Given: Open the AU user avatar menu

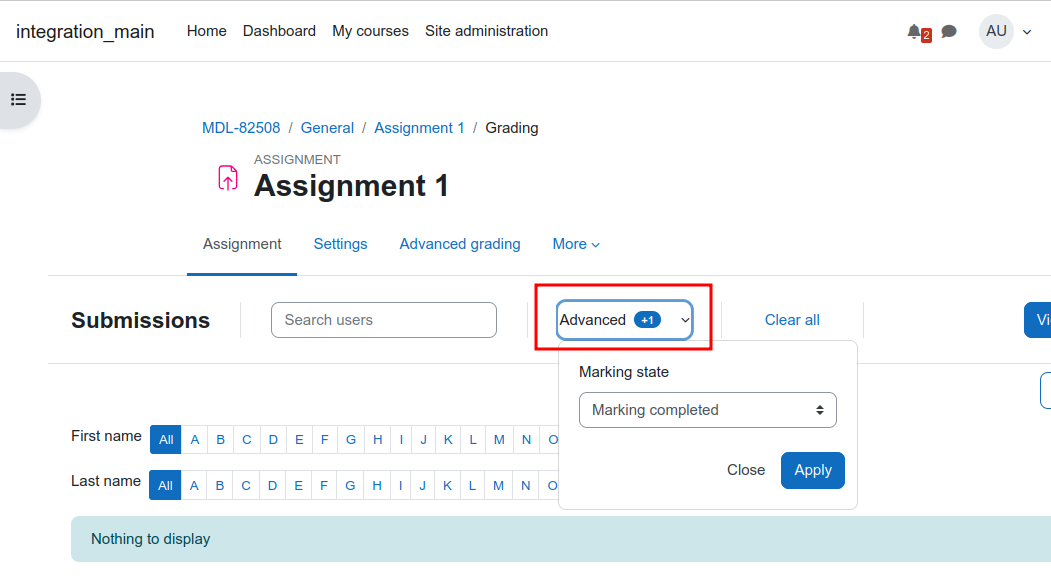Looking at the screenshot, I should [x=996, y=31].
